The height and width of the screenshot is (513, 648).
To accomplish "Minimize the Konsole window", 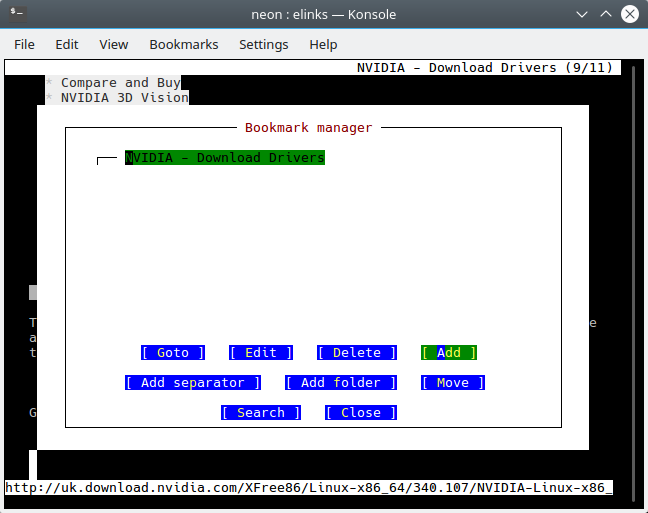I will pos(582,14).
